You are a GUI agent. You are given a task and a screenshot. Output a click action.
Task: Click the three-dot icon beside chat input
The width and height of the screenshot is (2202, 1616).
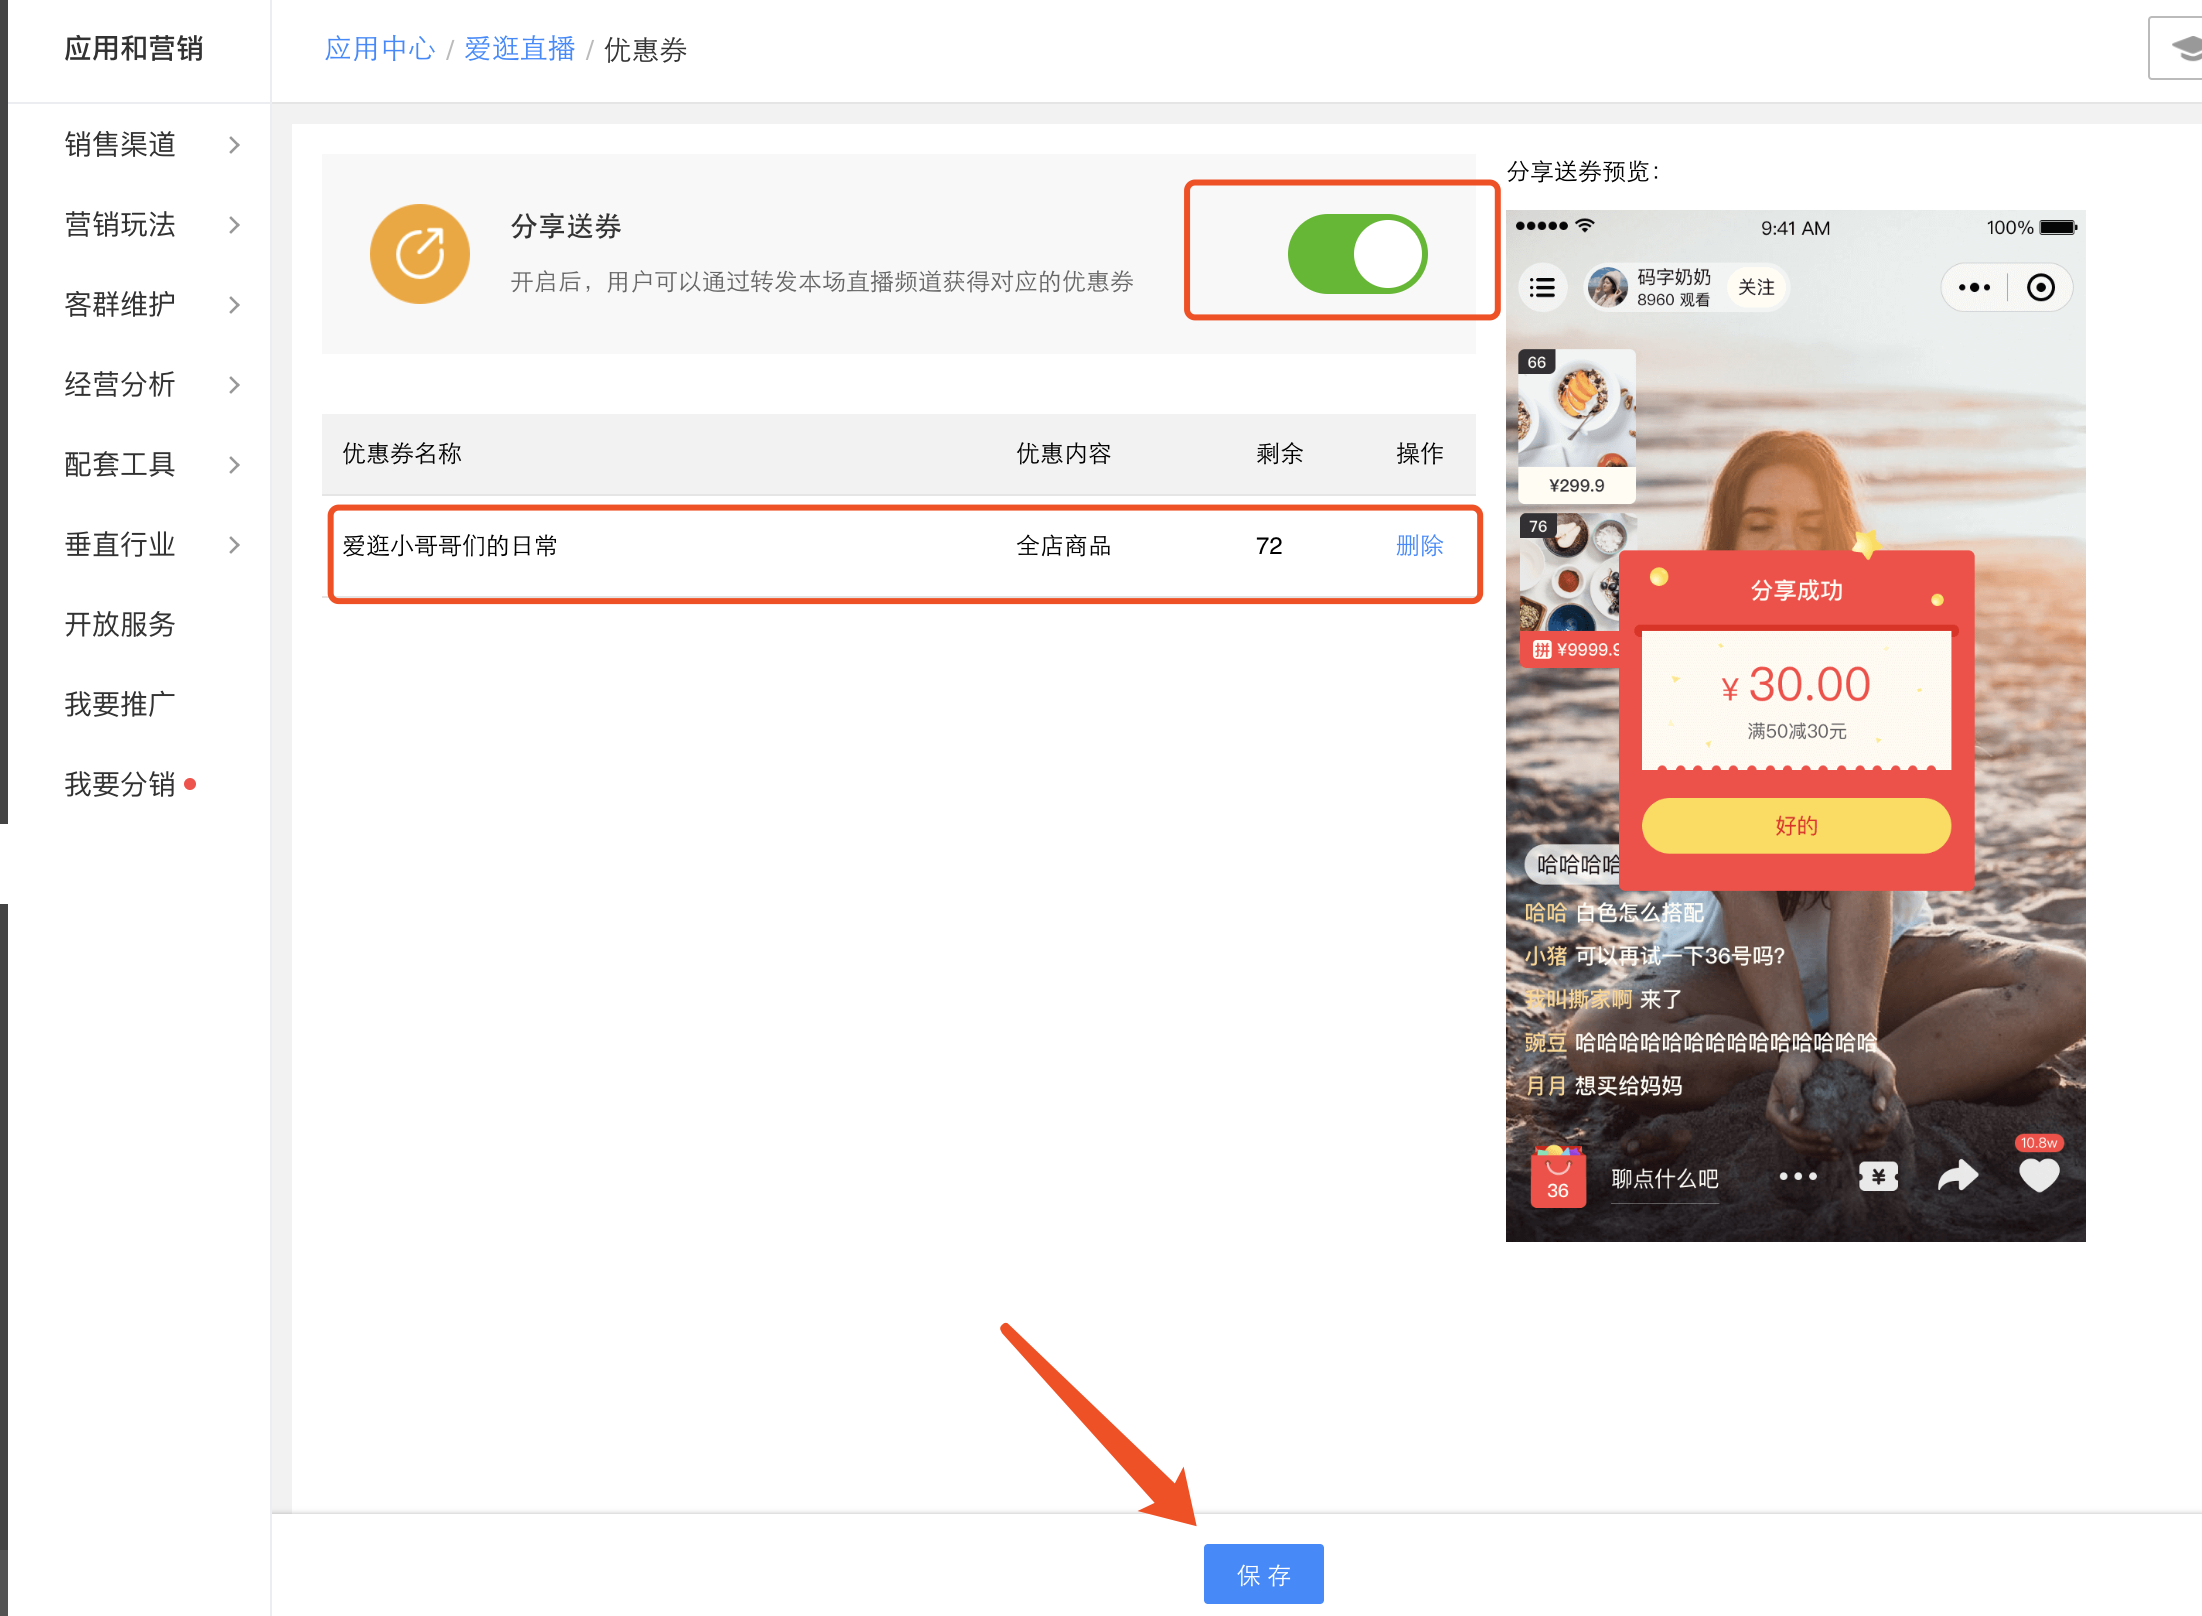[1798, 1177]
